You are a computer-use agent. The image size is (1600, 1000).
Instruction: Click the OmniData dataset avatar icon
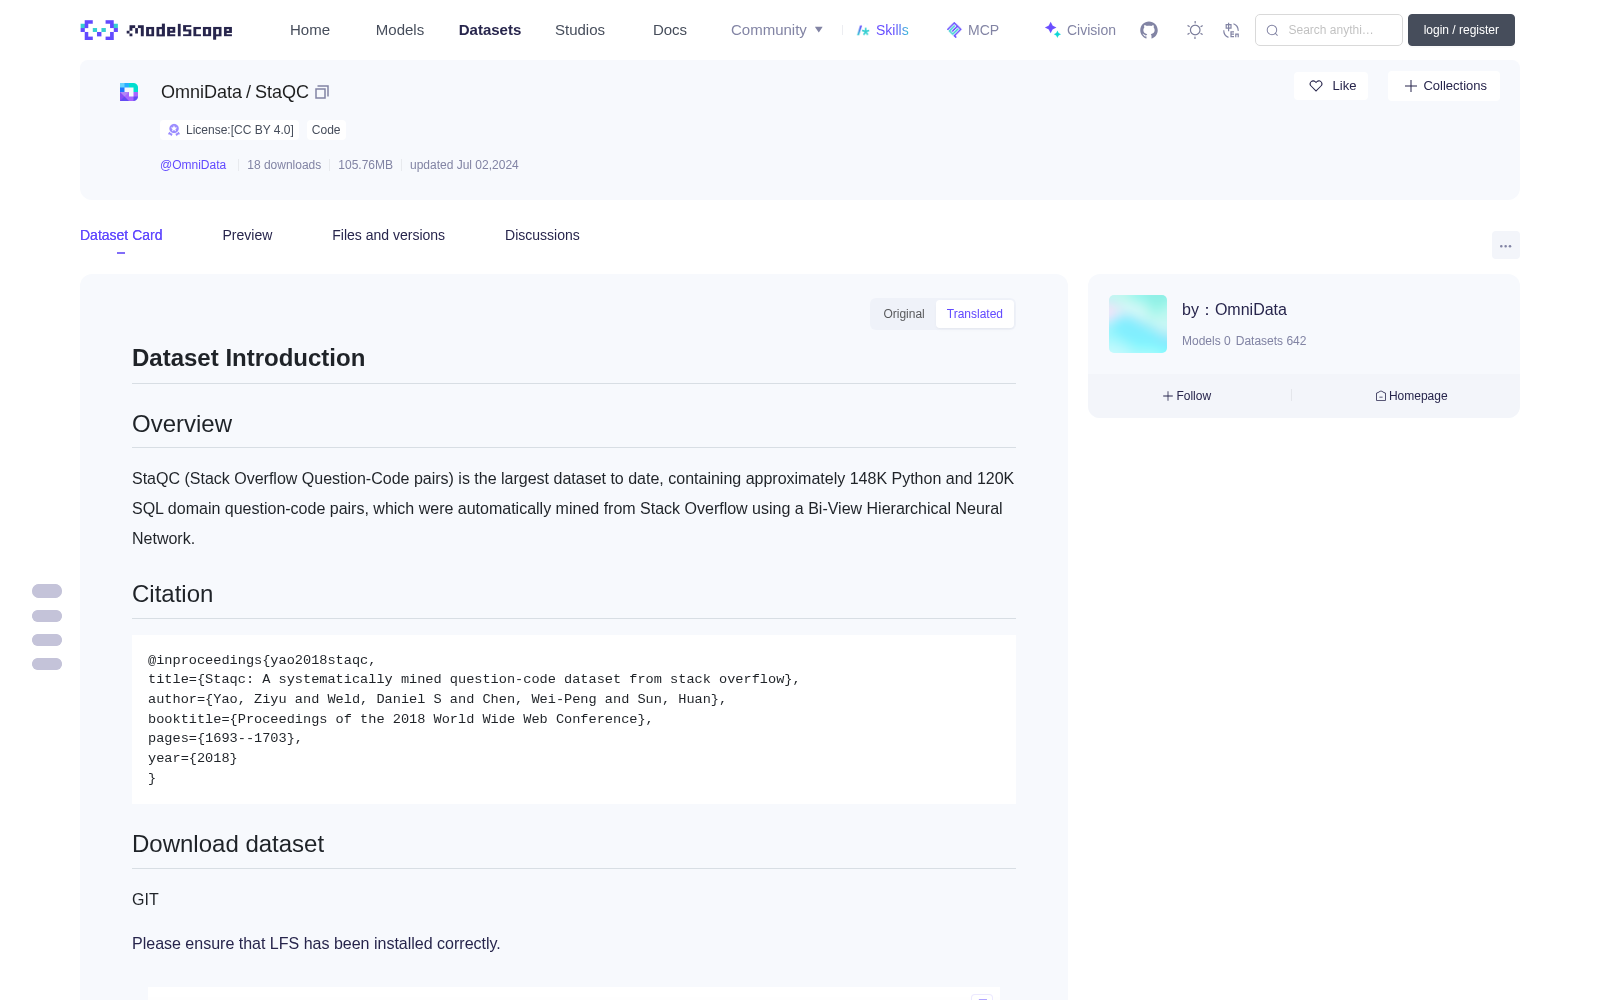pos(129,92)
